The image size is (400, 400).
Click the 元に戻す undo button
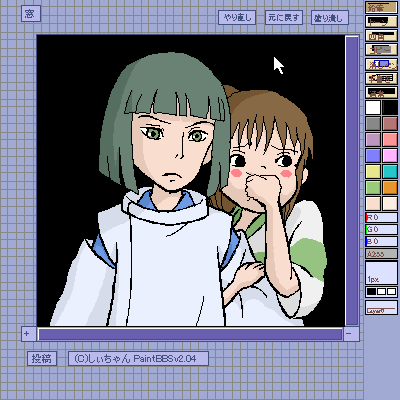[x=284, y=17]
